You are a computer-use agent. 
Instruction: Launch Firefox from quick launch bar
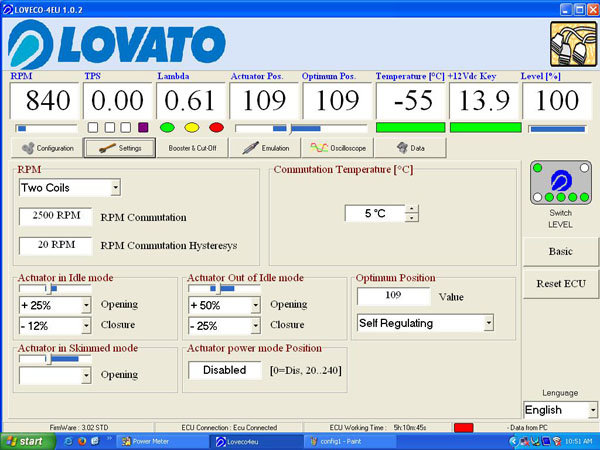click(x=82, y=441)
